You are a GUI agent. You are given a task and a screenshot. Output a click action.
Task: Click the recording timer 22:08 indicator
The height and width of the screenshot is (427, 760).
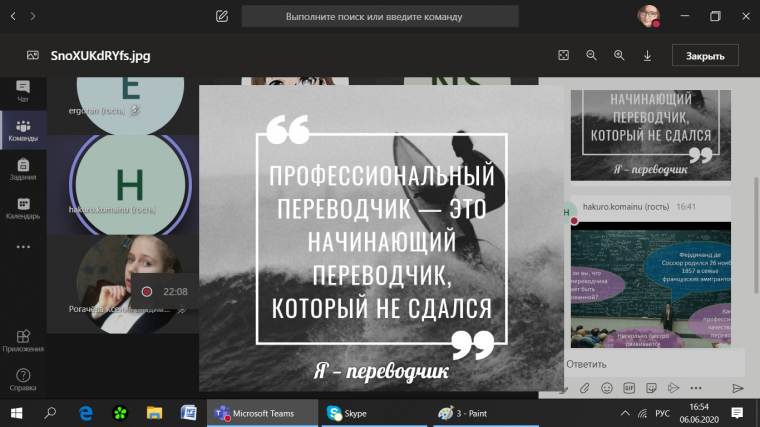click(165, 291)
